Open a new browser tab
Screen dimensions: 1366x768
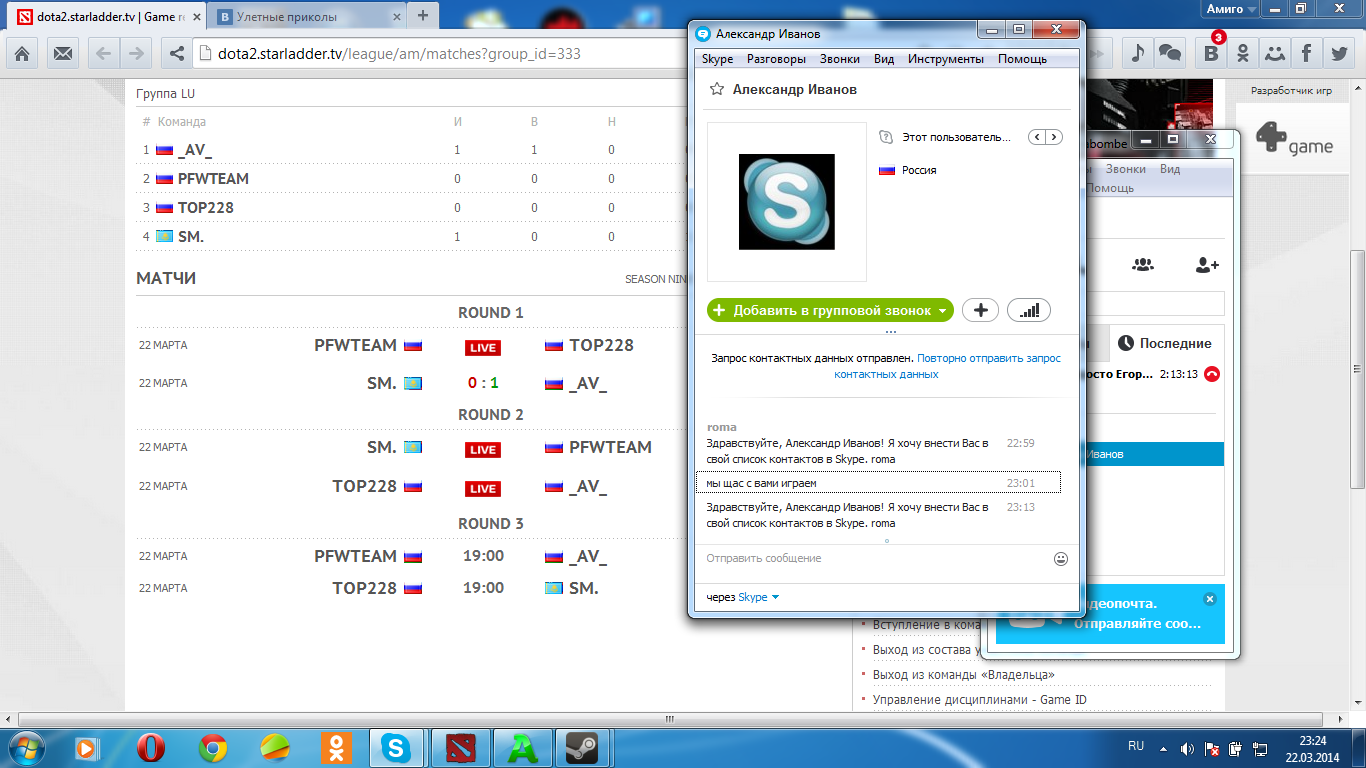(x=423, y=15)
